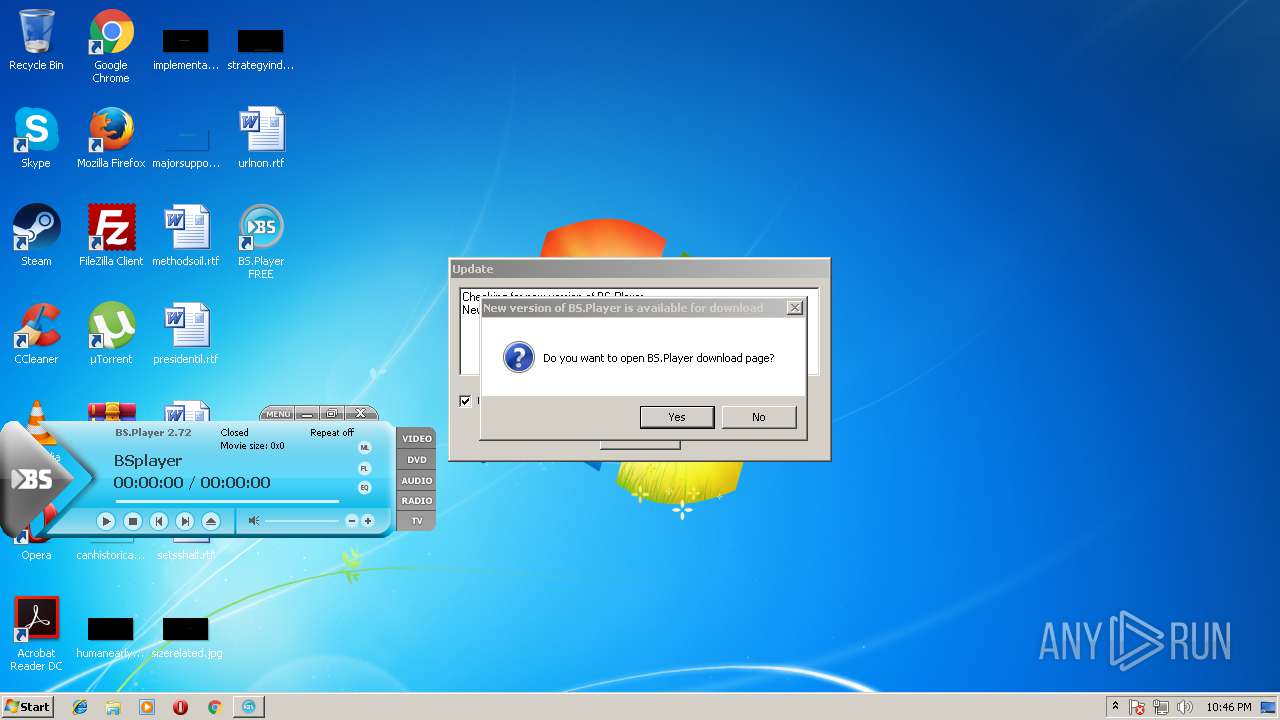
Task: Start playback with BS.Player play button
Action: coord(106,521)
